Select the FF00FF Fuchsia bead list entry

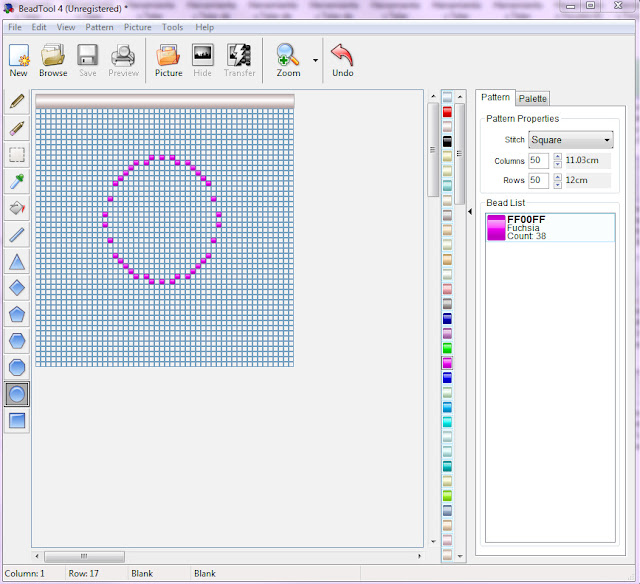click(550, 228)
